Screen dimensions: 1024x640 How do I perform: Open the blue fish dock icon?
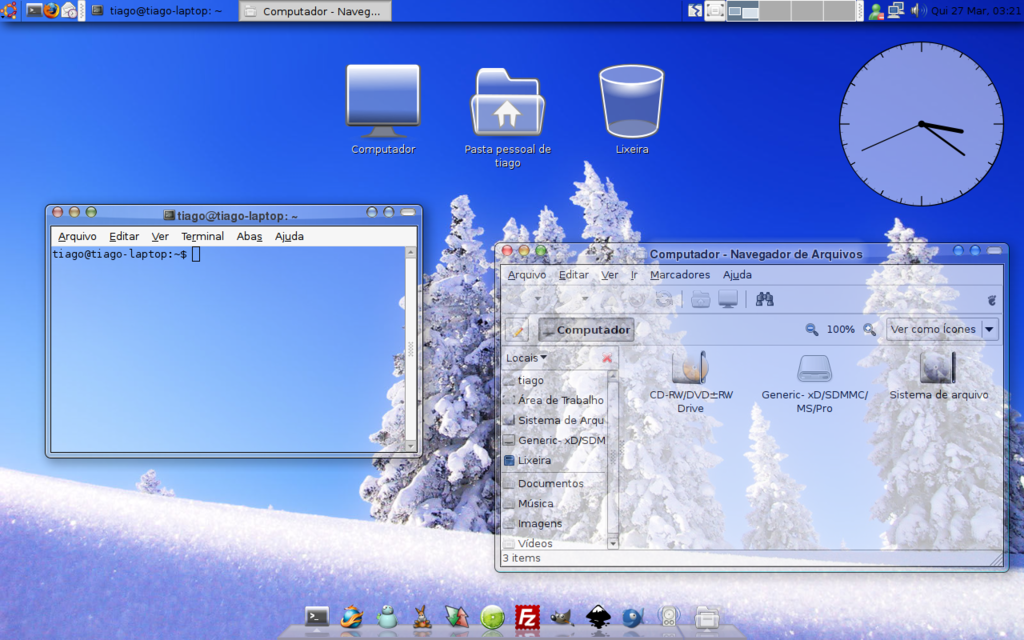coord(633,617)
